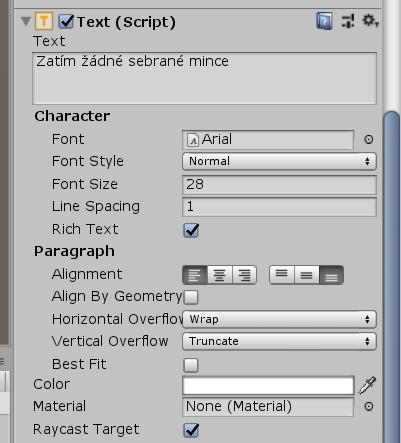The width and height of the screenshot is (401, 443).
Task: Open the Font Style dropdown
Action: click(279, 161)
